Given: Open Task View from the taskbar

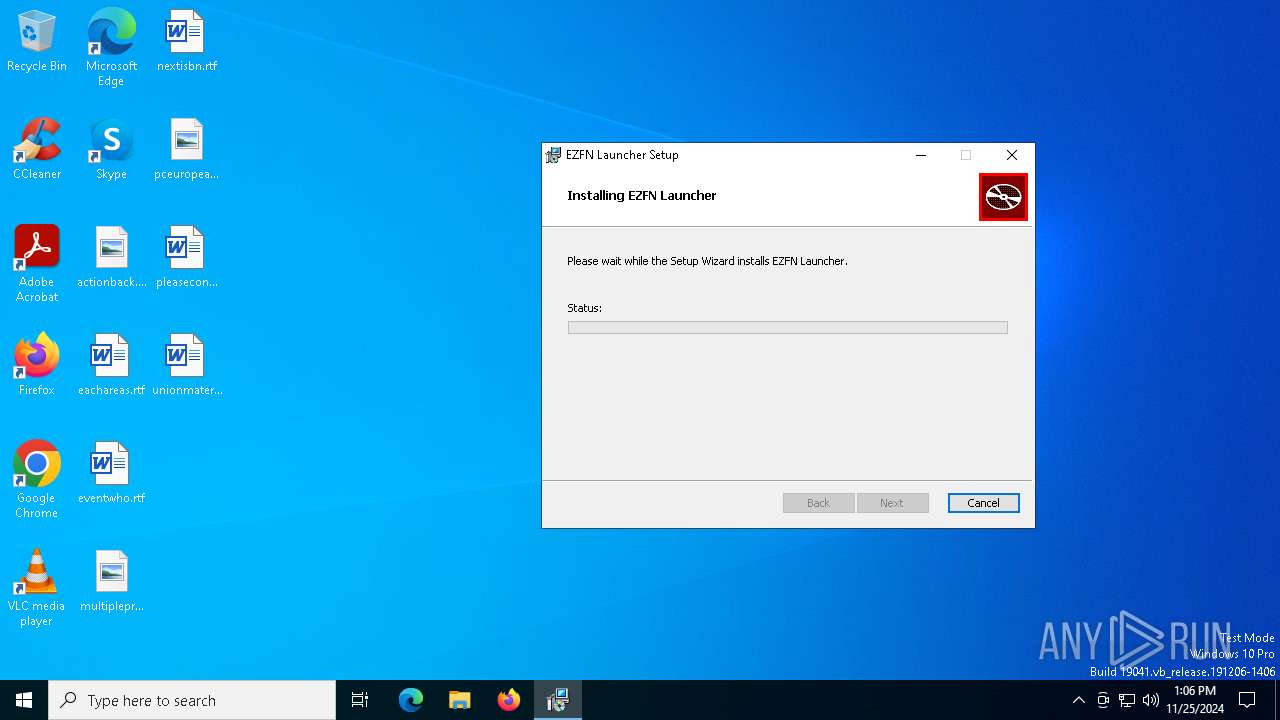Looking at the screenshot, I should click(360, 700).
